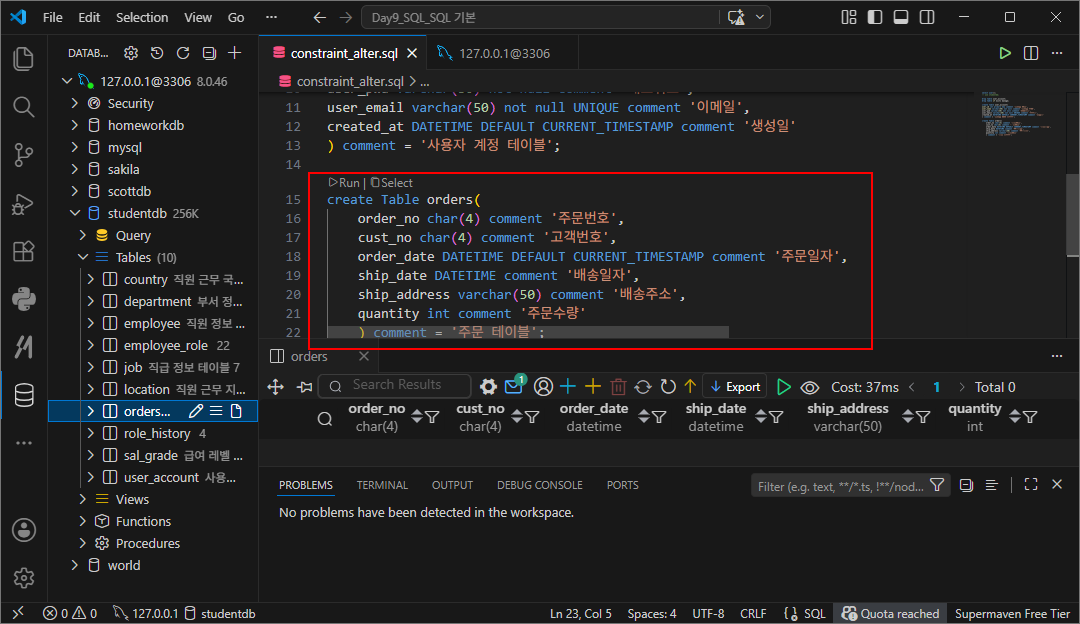Switch to the DEBUG CONSOLE tab
This screenshot has height=624, width=1080.
point(540,485)
